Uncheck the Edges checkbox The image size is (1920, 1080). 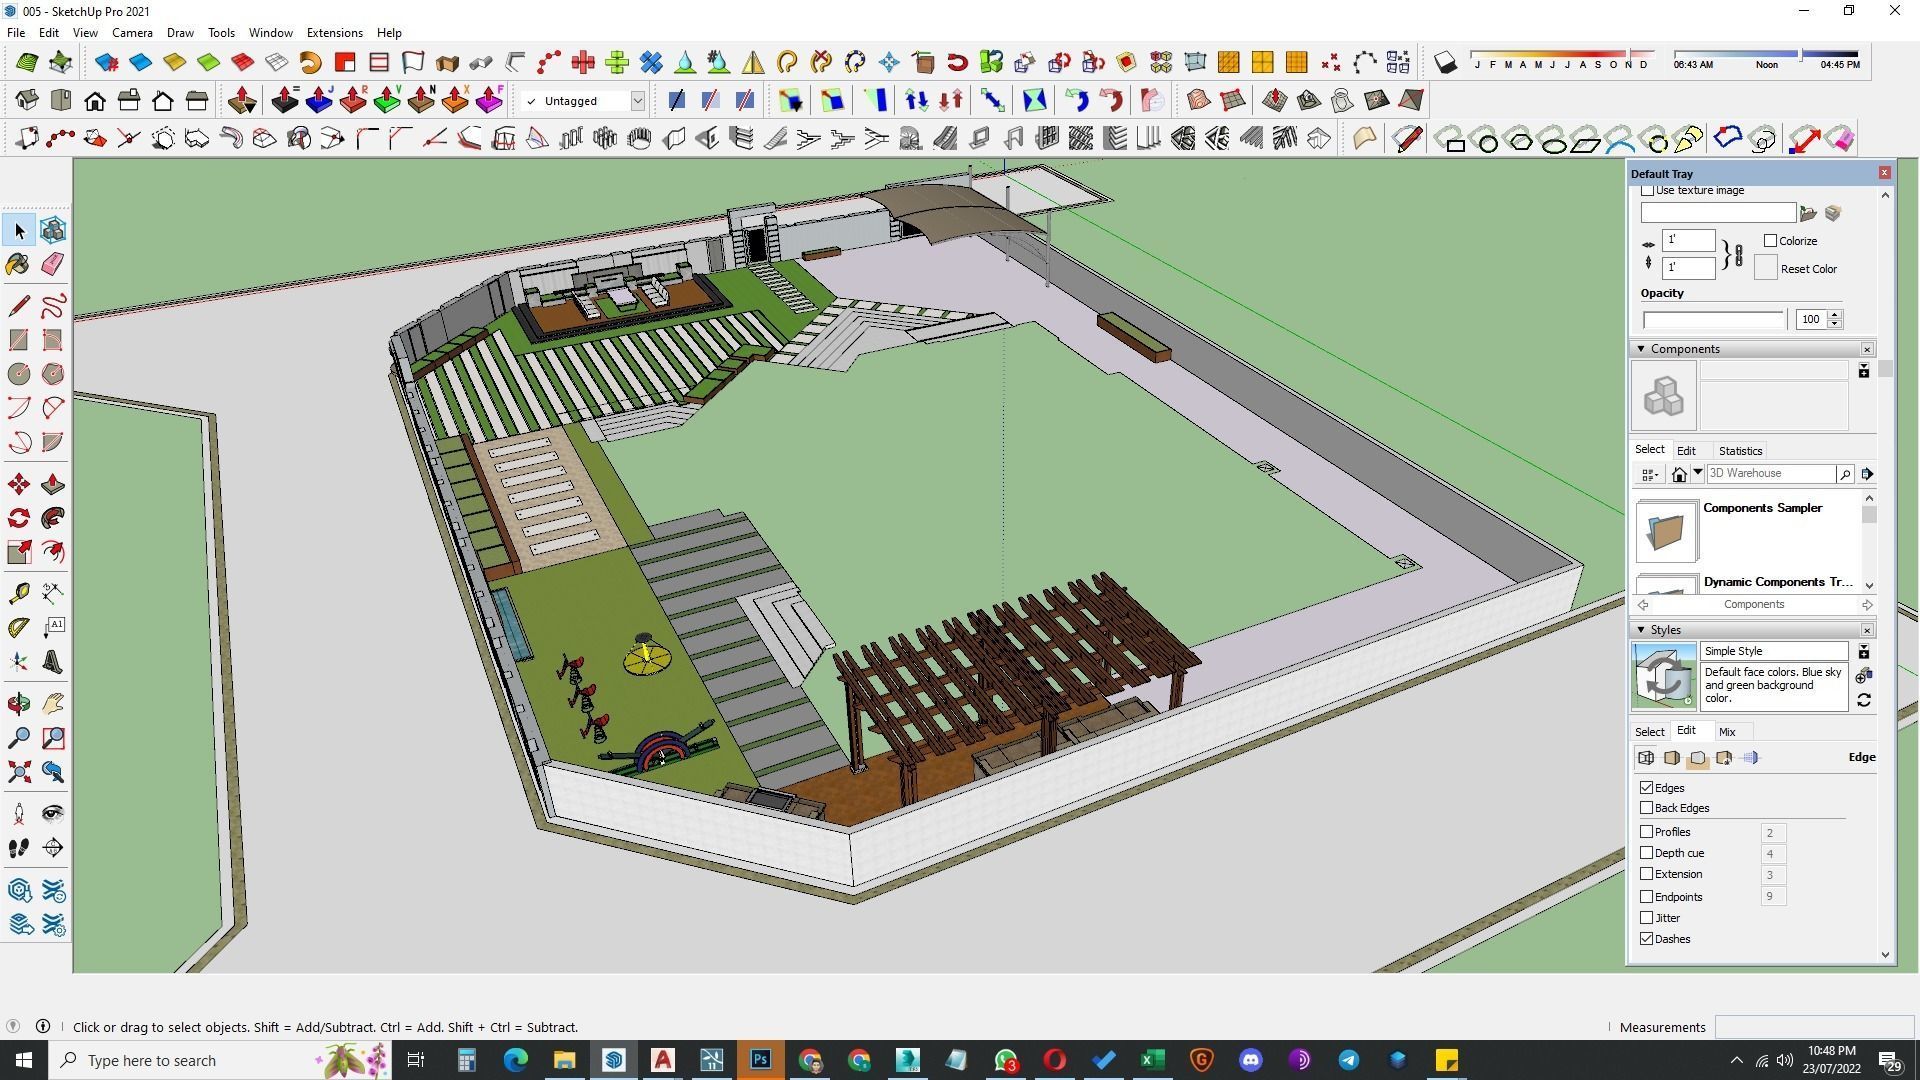1647,788
